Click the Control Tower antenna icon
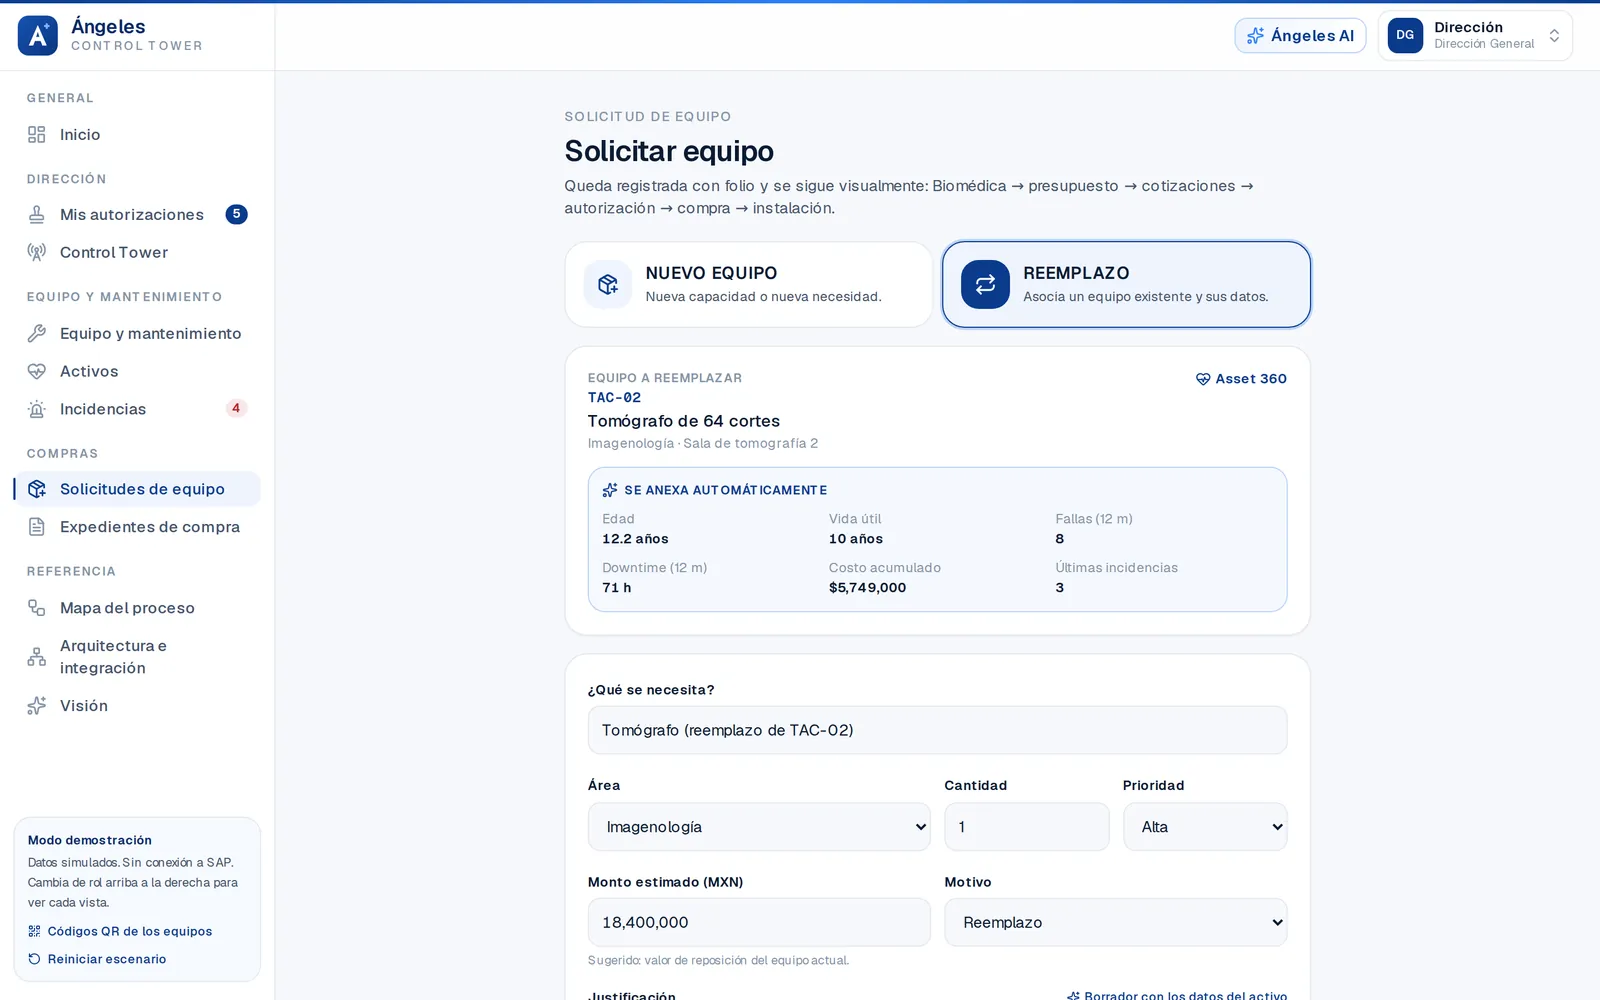1600x1000 pixels. pos(37,253)
